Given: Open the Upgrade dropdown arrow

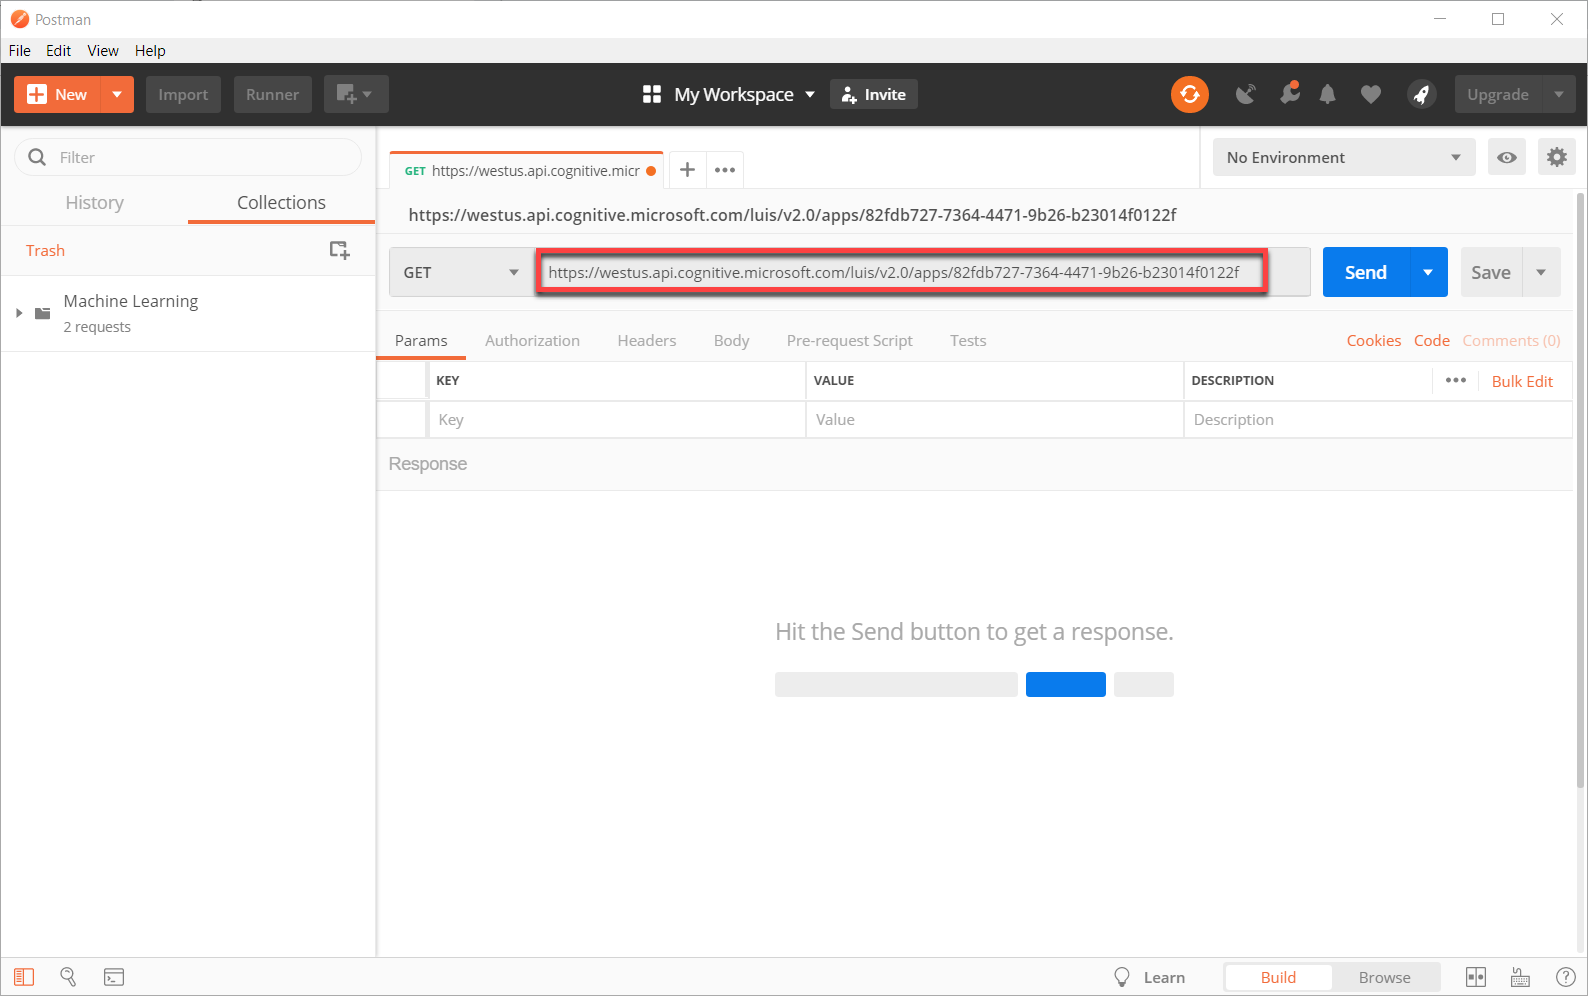Looking at the screenshot, I should click(1559, 94).
